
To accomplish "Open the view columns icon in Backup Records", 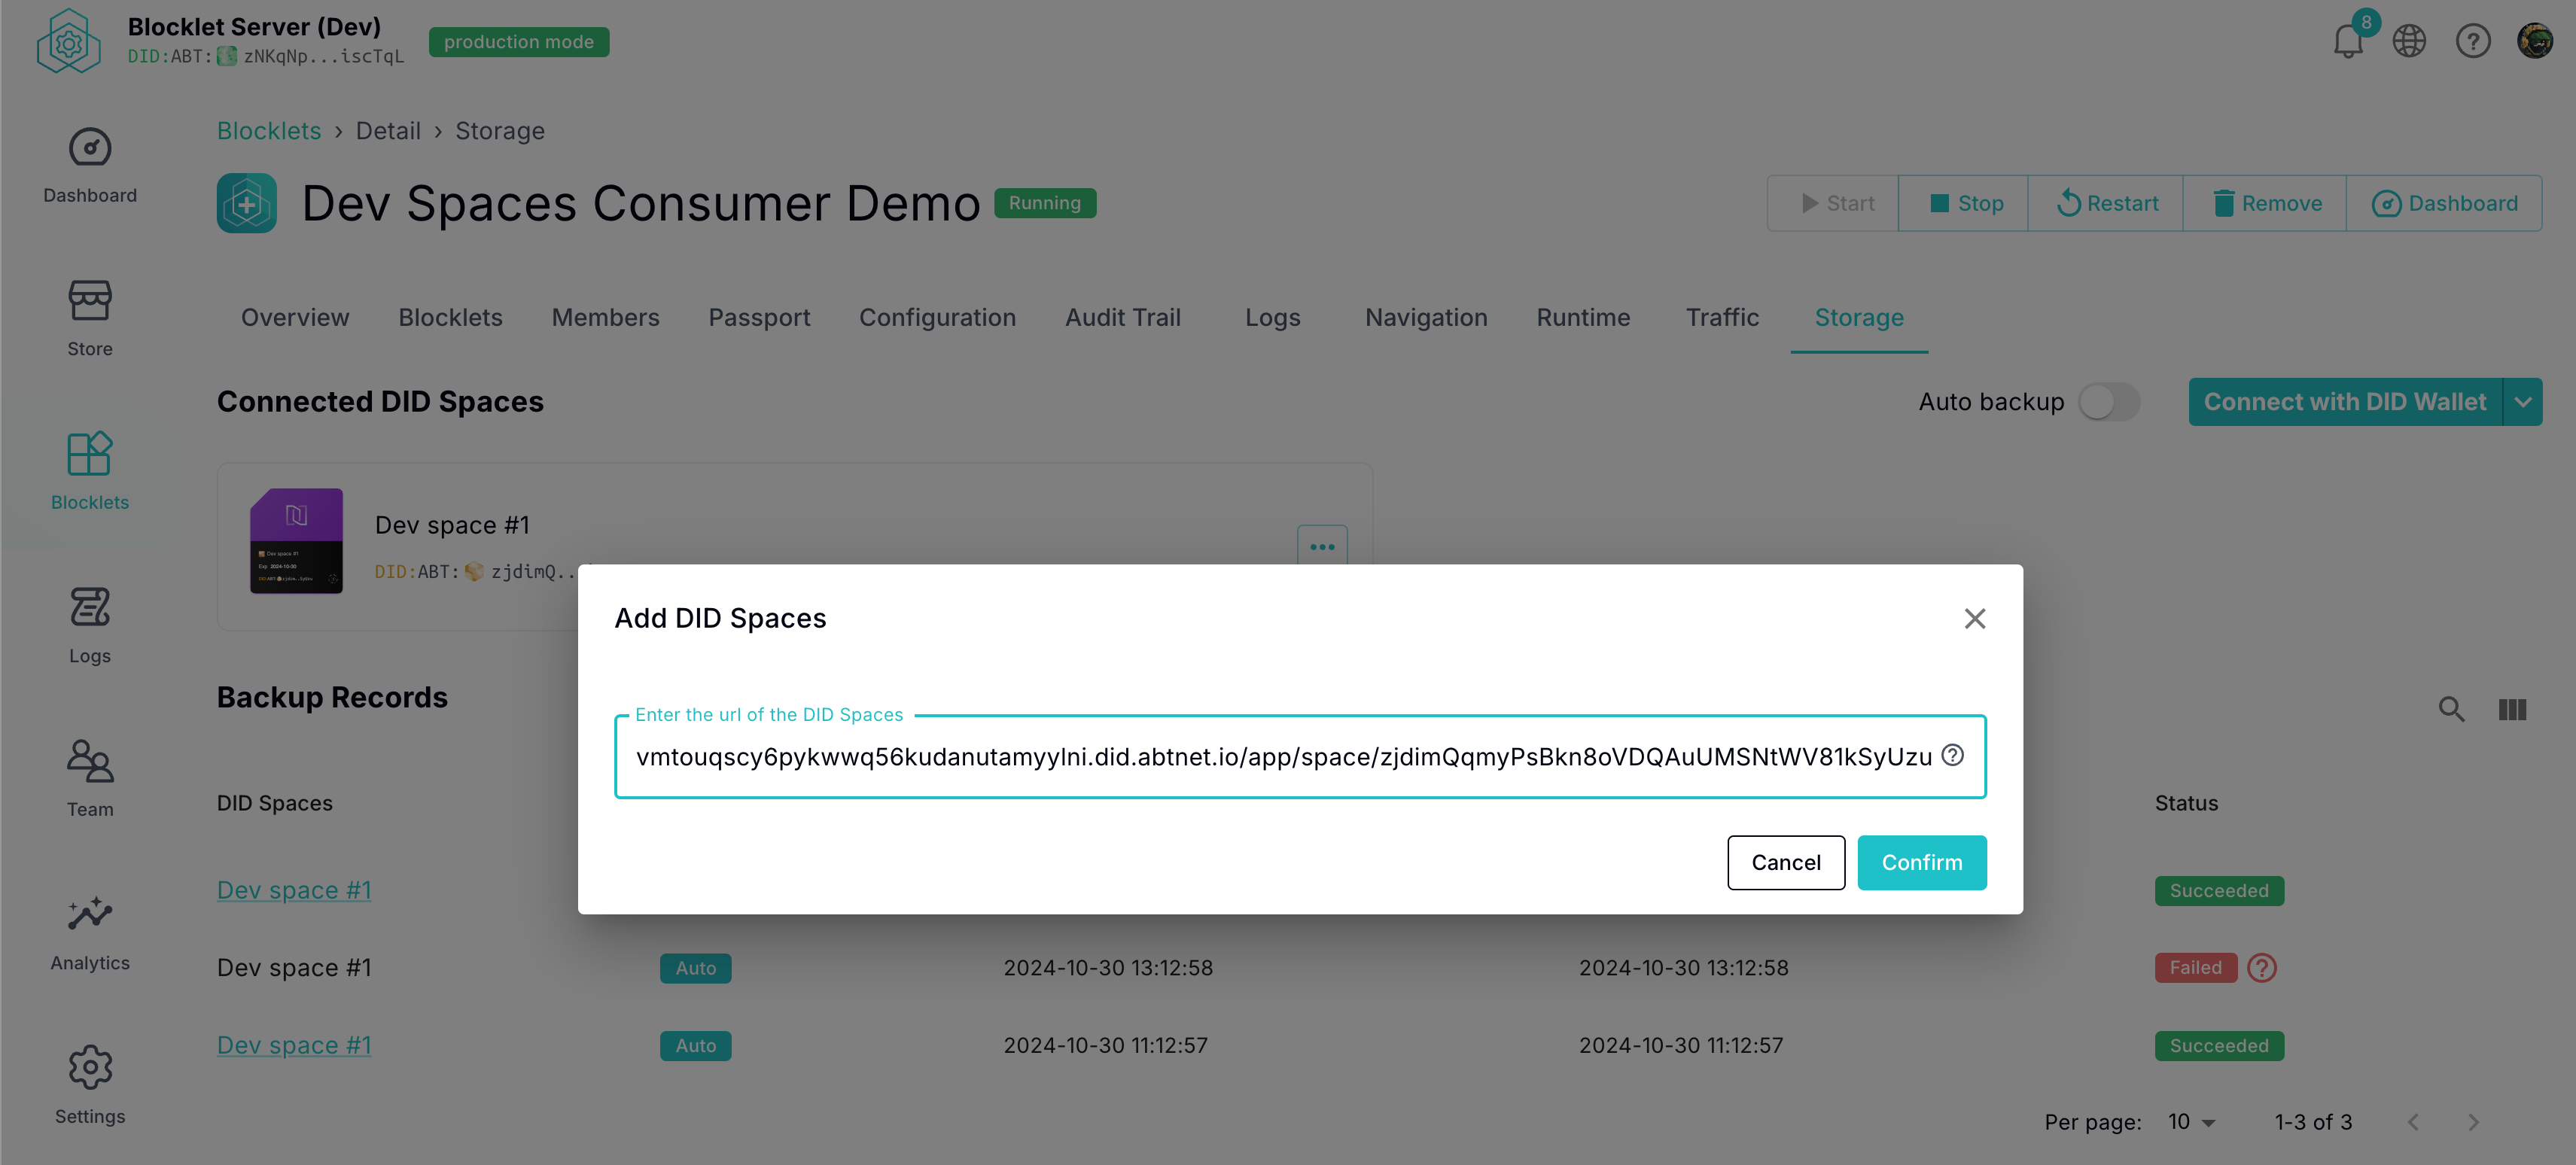I will coord(2512,709).
